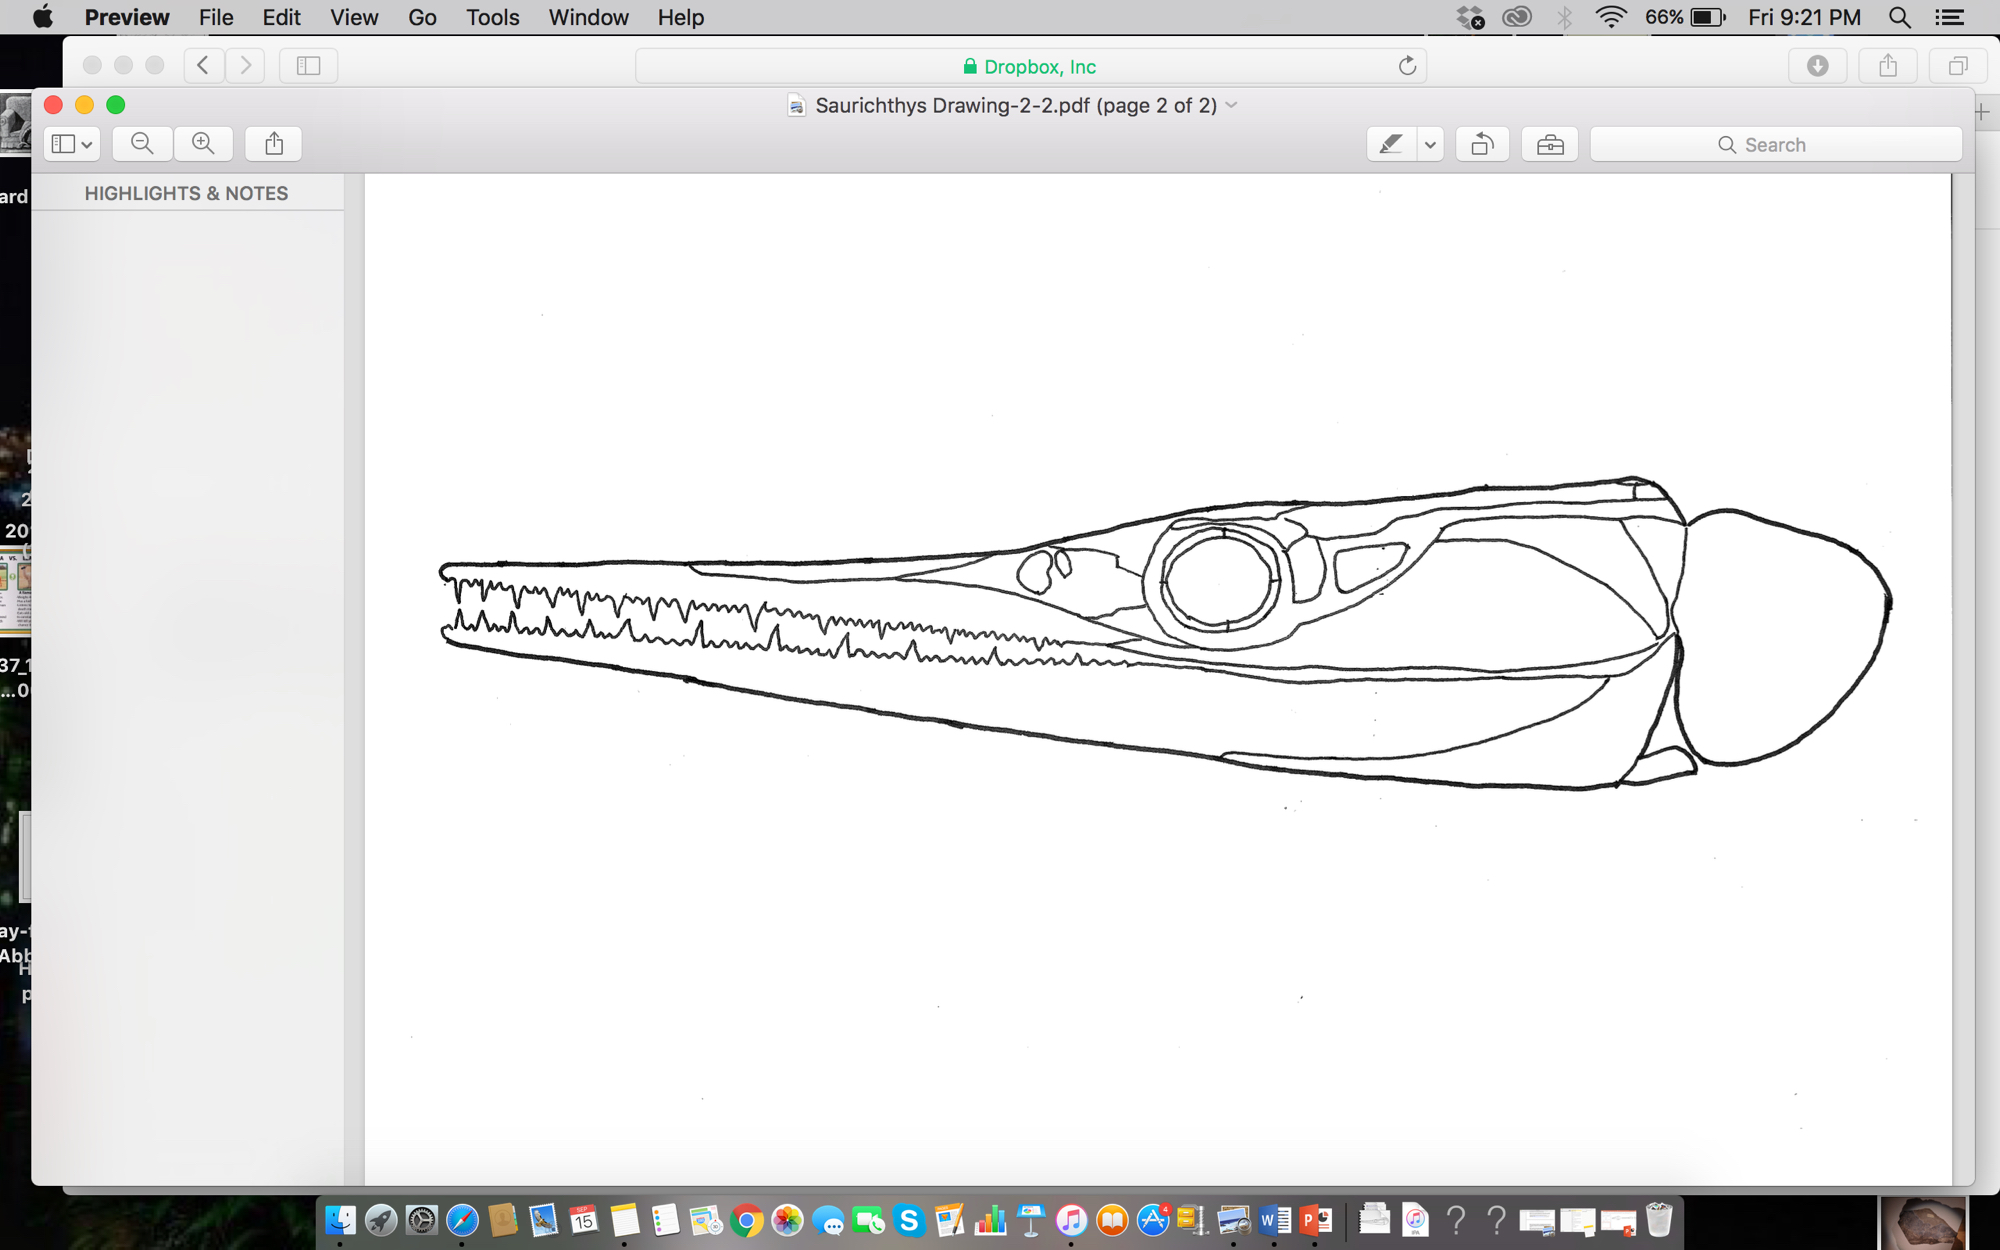Open Safari tab overview icon
2000x1250 pixels.
pos(1957,66)
